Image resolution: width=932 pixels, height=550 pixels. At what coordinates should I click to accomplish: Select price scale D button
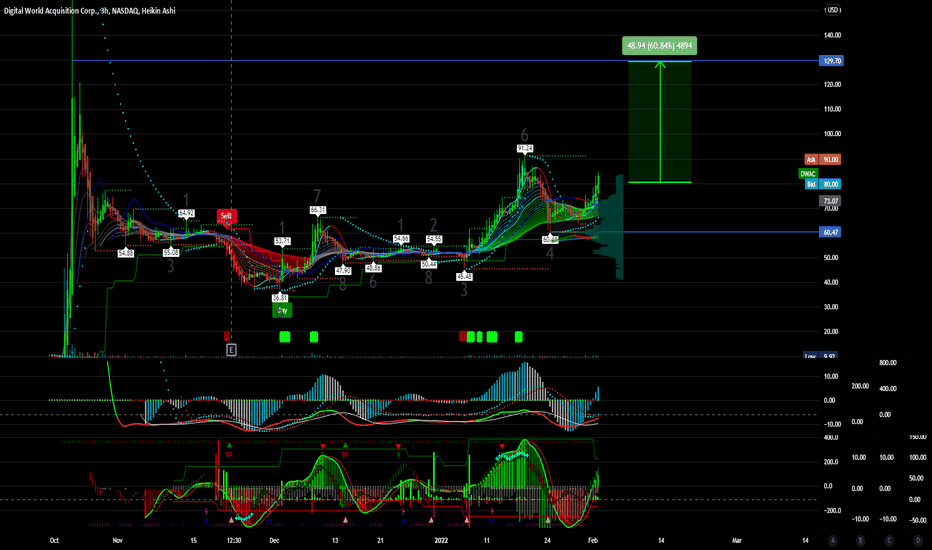point(918,540)
